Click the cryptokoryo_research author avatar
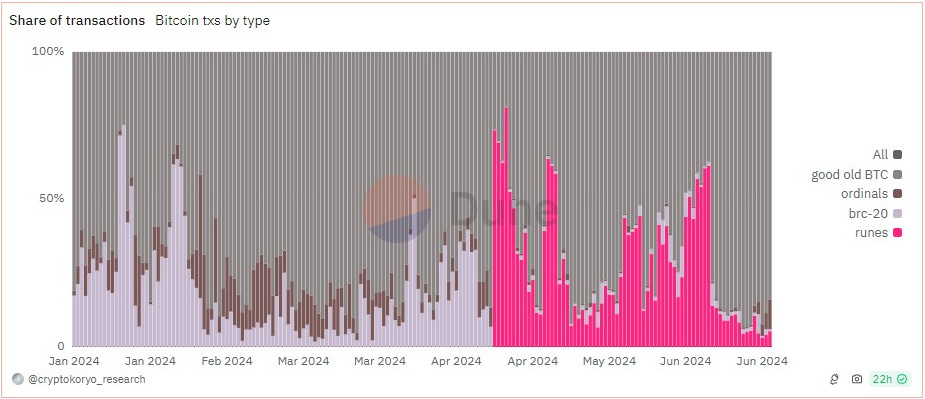925x399 pixels. [18, 379]
